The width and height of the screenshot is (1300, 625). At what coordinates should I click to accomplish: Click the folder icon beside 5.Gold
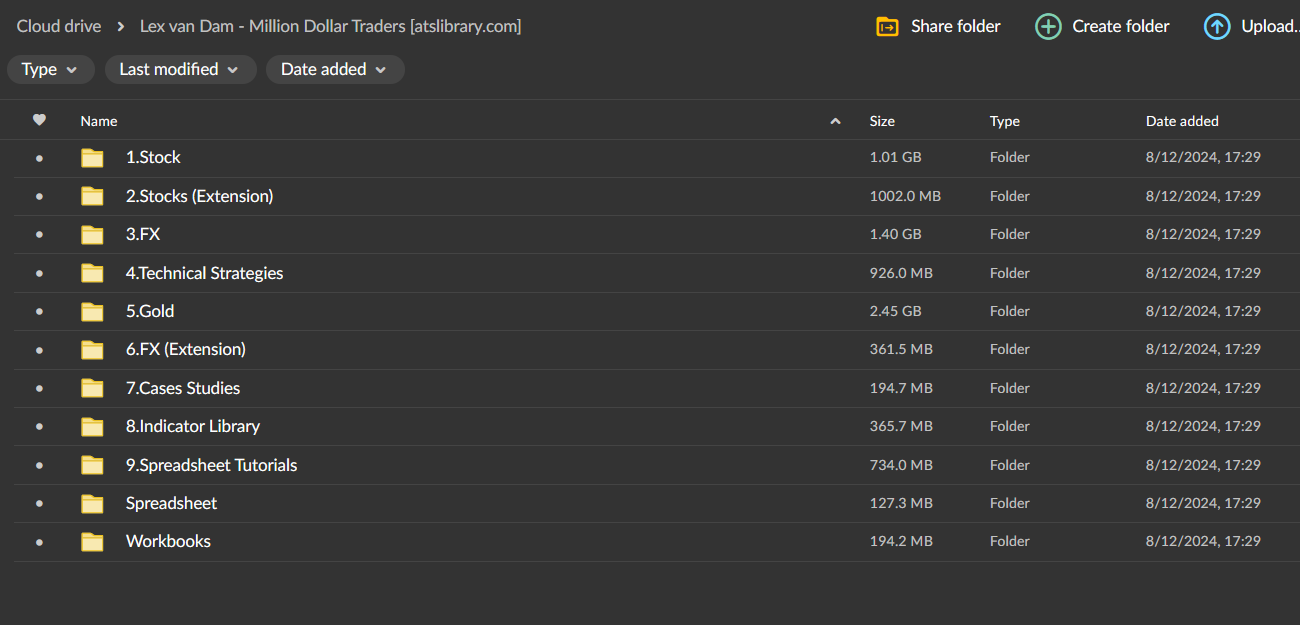92,311
